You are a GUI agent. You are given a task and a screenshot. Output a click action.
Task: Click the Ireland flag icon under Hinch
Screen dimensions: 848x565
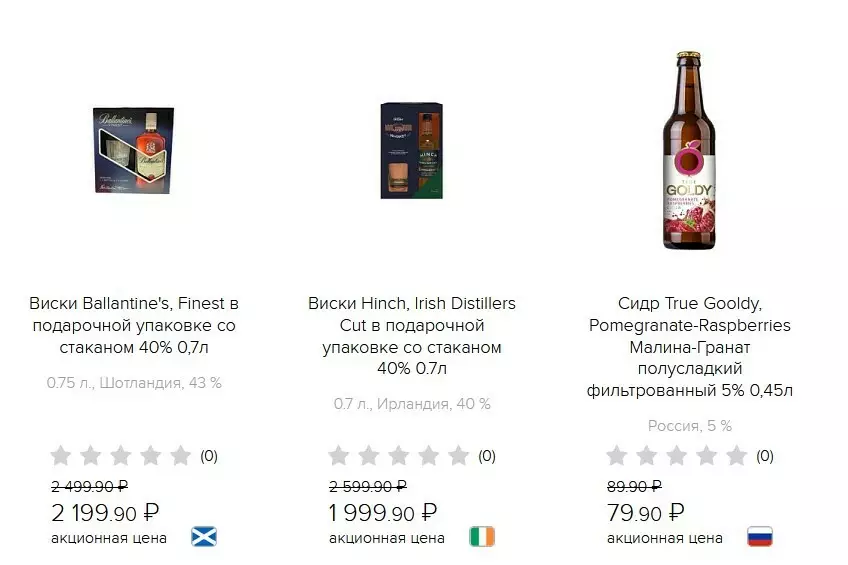tap(482, 537)
